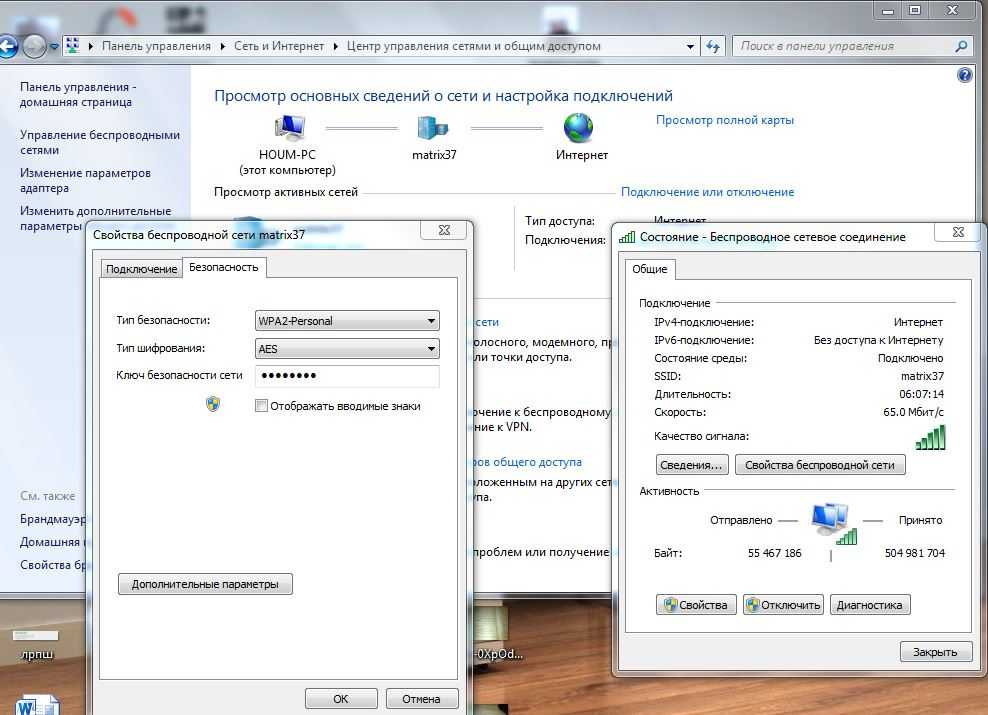988x715 pixels.
Task: Click Сеть и Интернет breadcrumb
Action: pos(279,46)
